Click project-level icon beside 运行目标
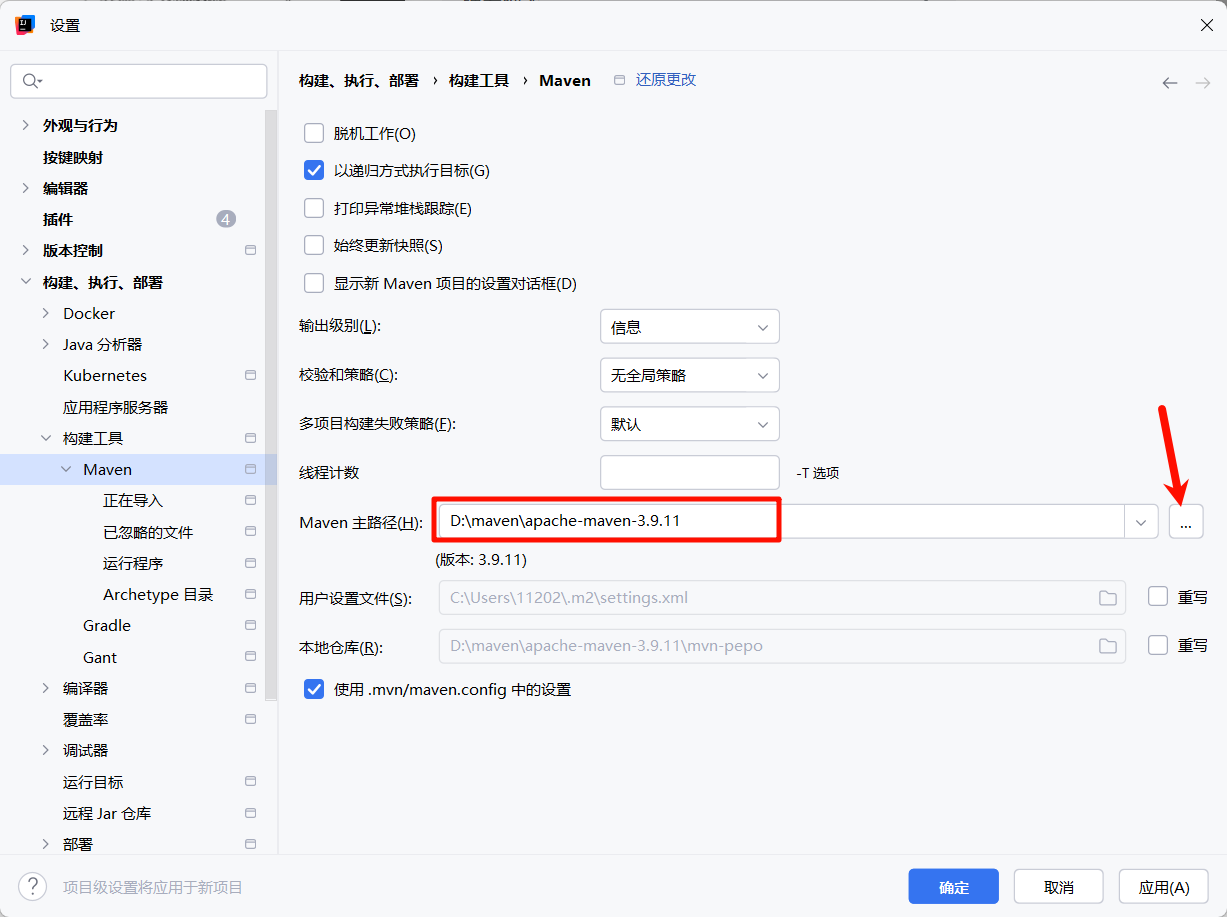 pos(250,782)
